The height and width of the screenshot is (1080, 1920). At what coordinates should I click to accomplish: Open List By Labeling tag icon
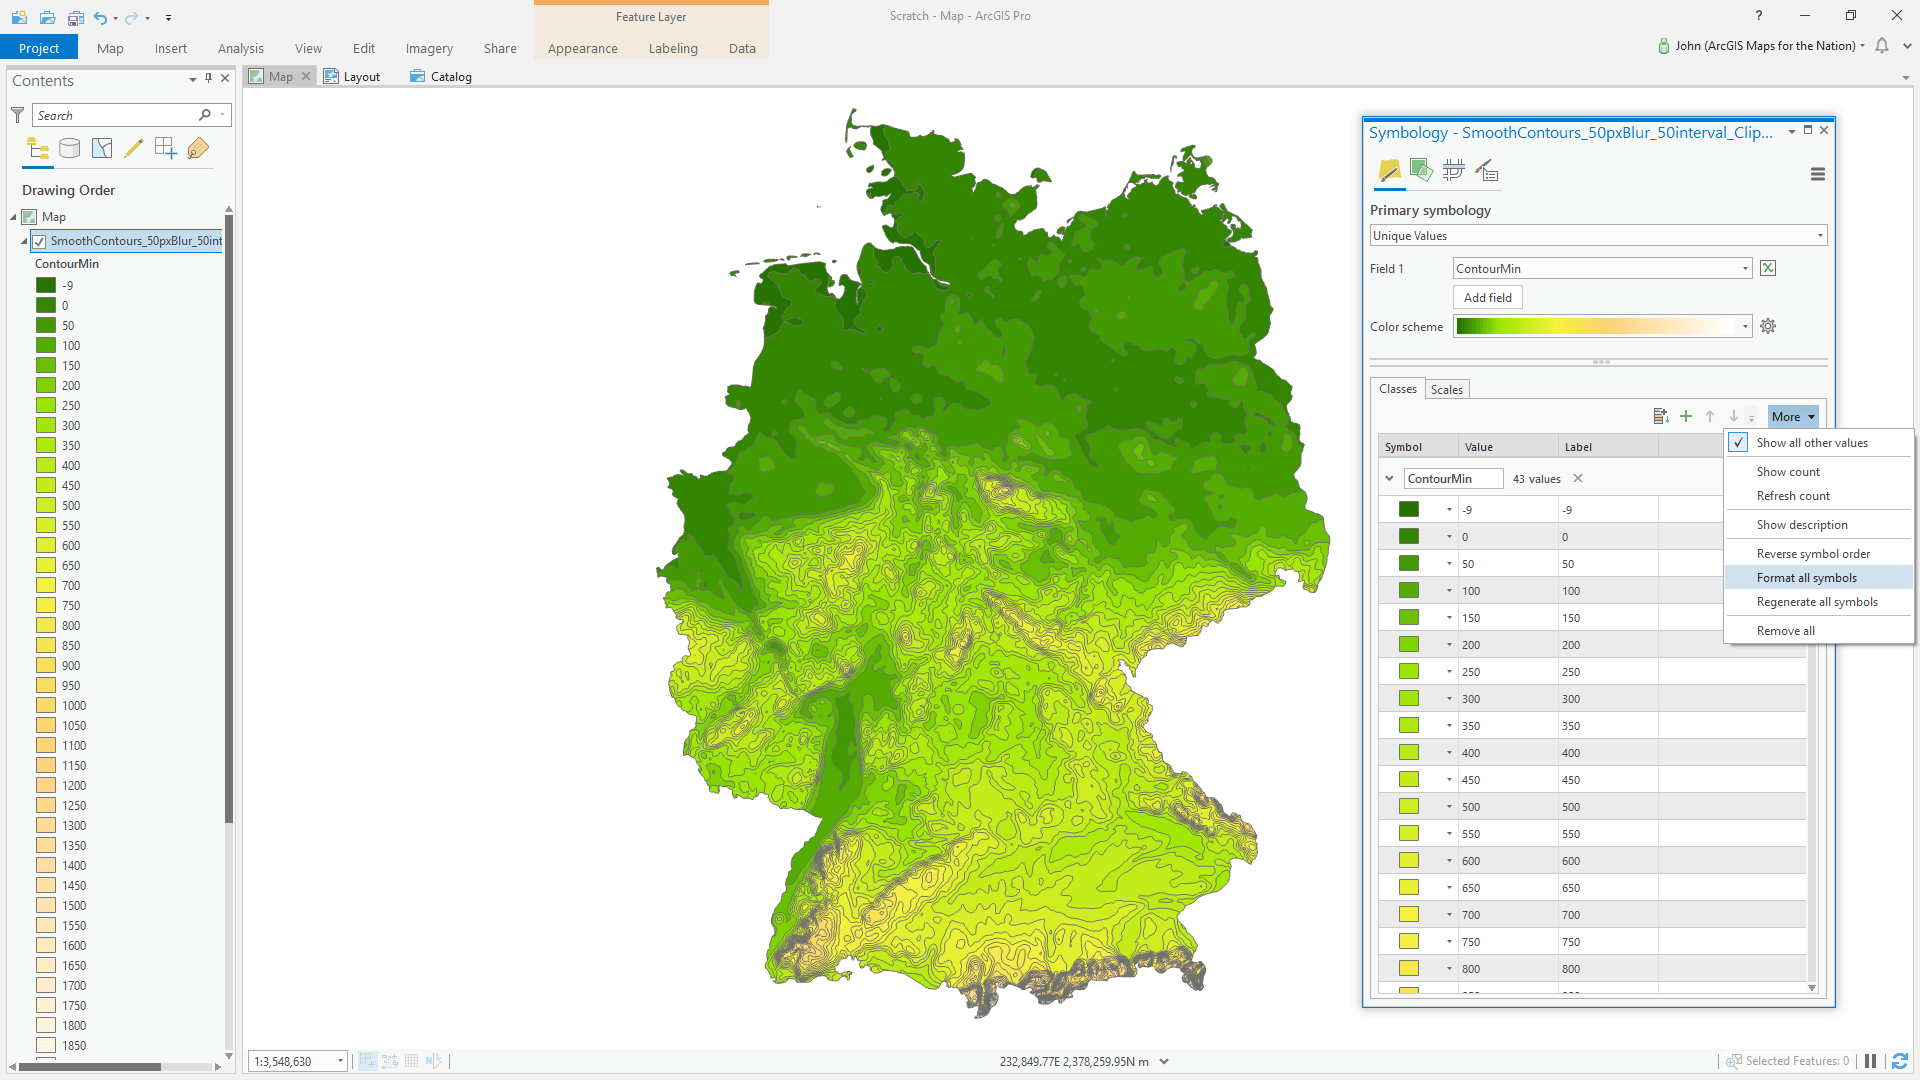[198, 149]
